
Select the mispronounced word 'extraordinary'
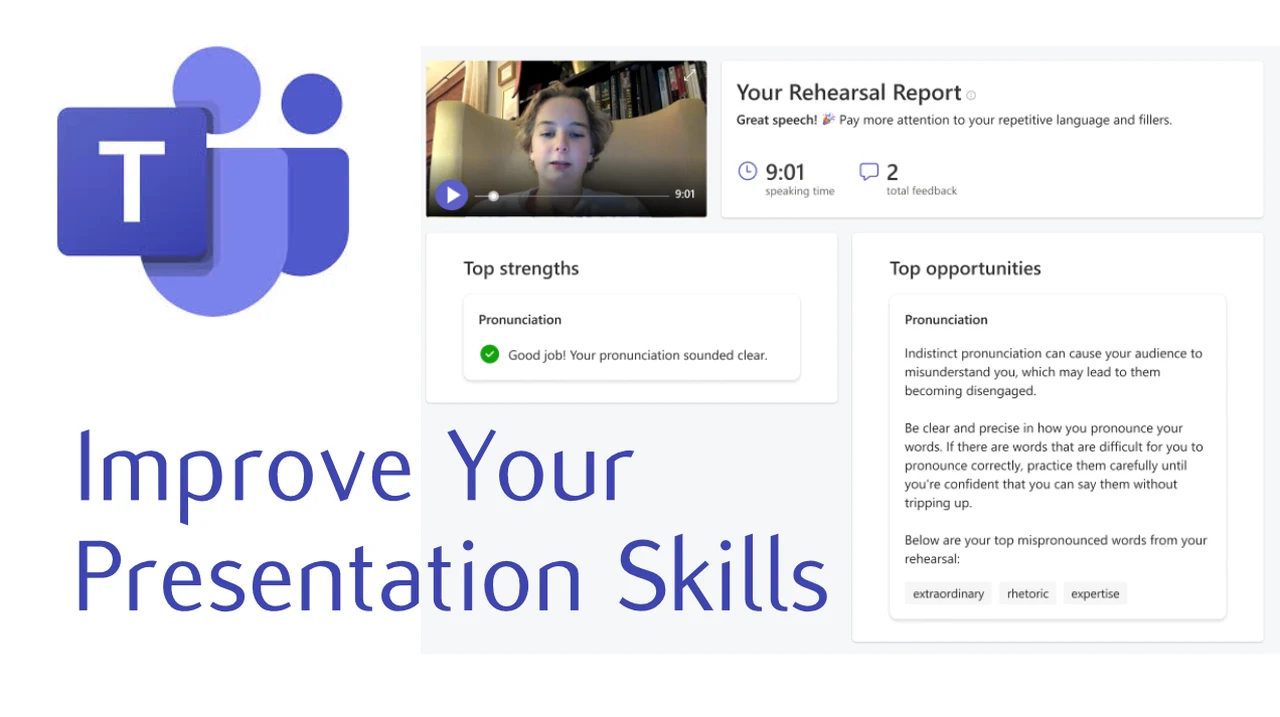[948, 594]
